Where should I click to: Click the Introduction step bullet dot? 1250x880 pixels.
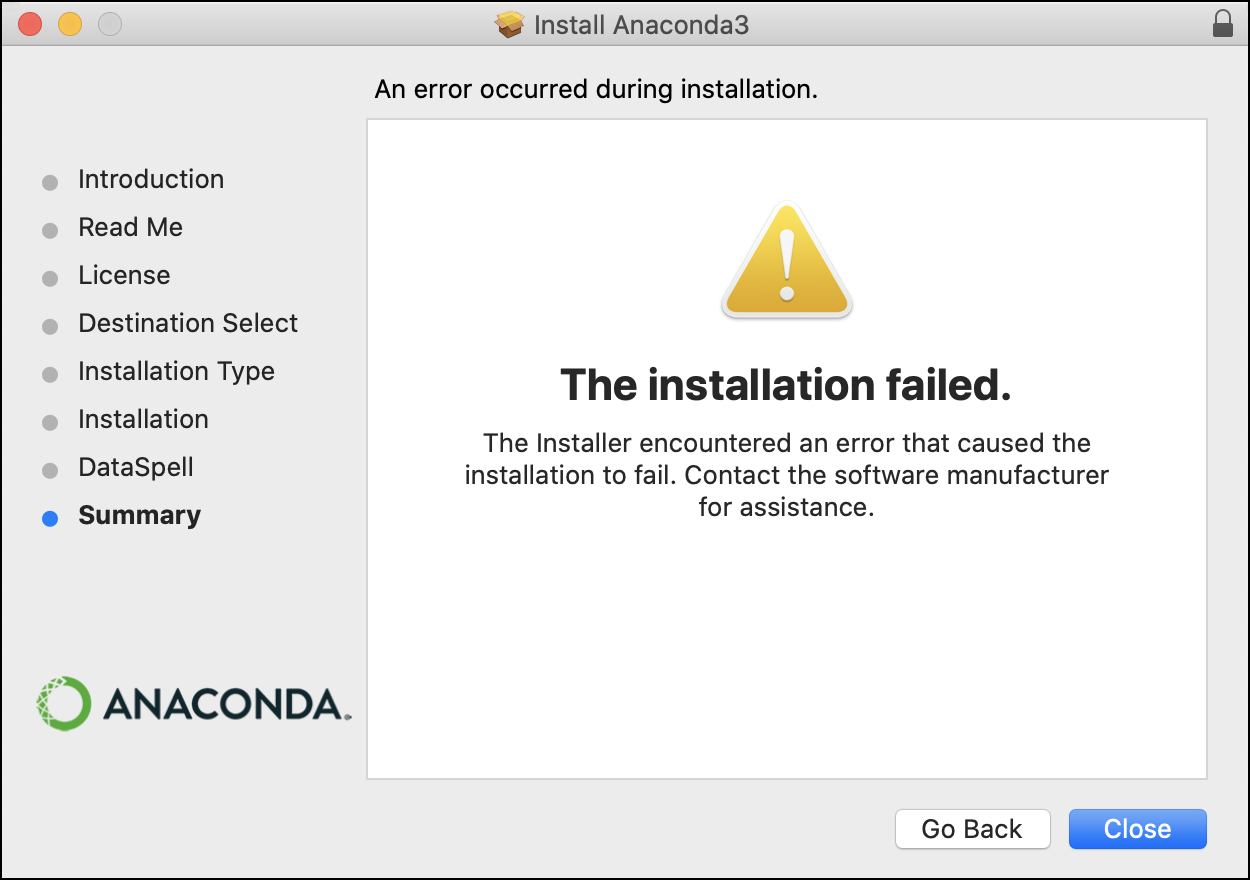click(x=50, y=183)
